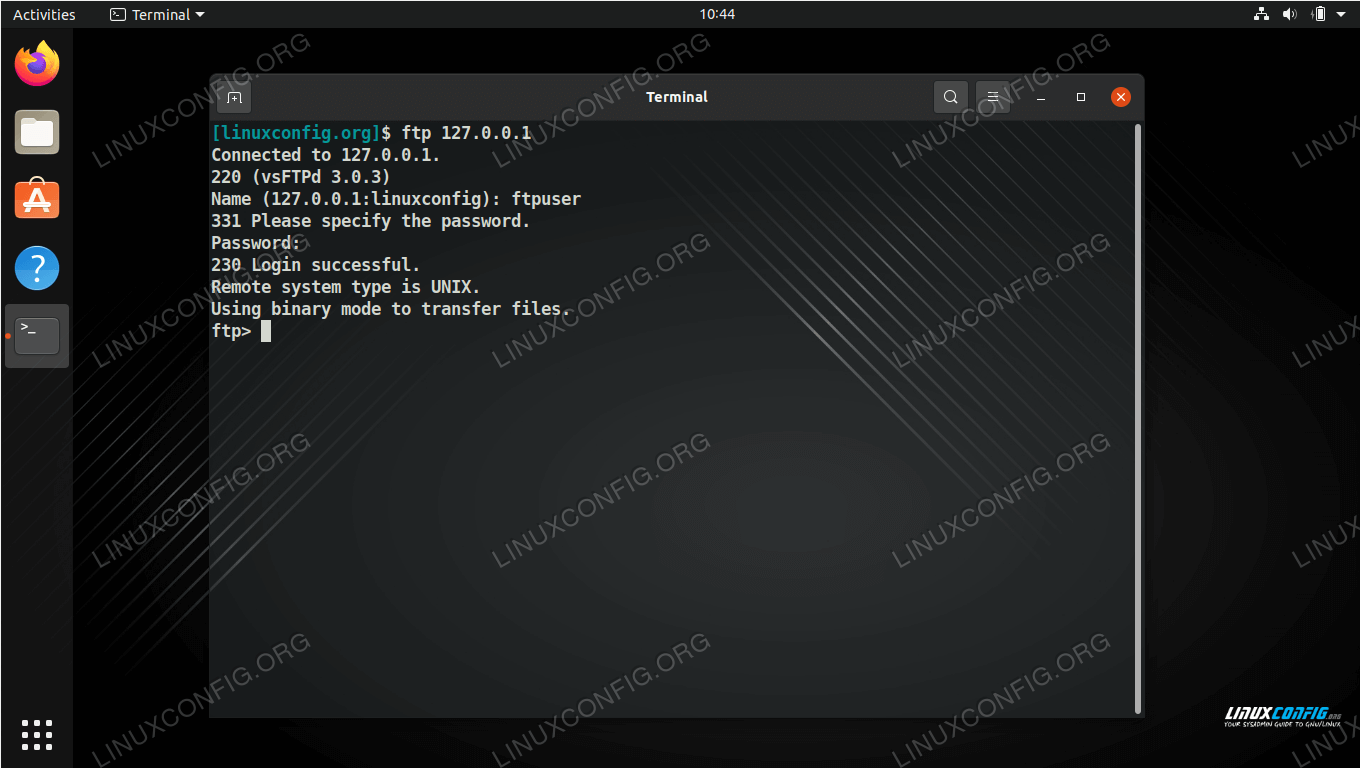Open terminal search
1360x768 pixels.
[951, 97]
